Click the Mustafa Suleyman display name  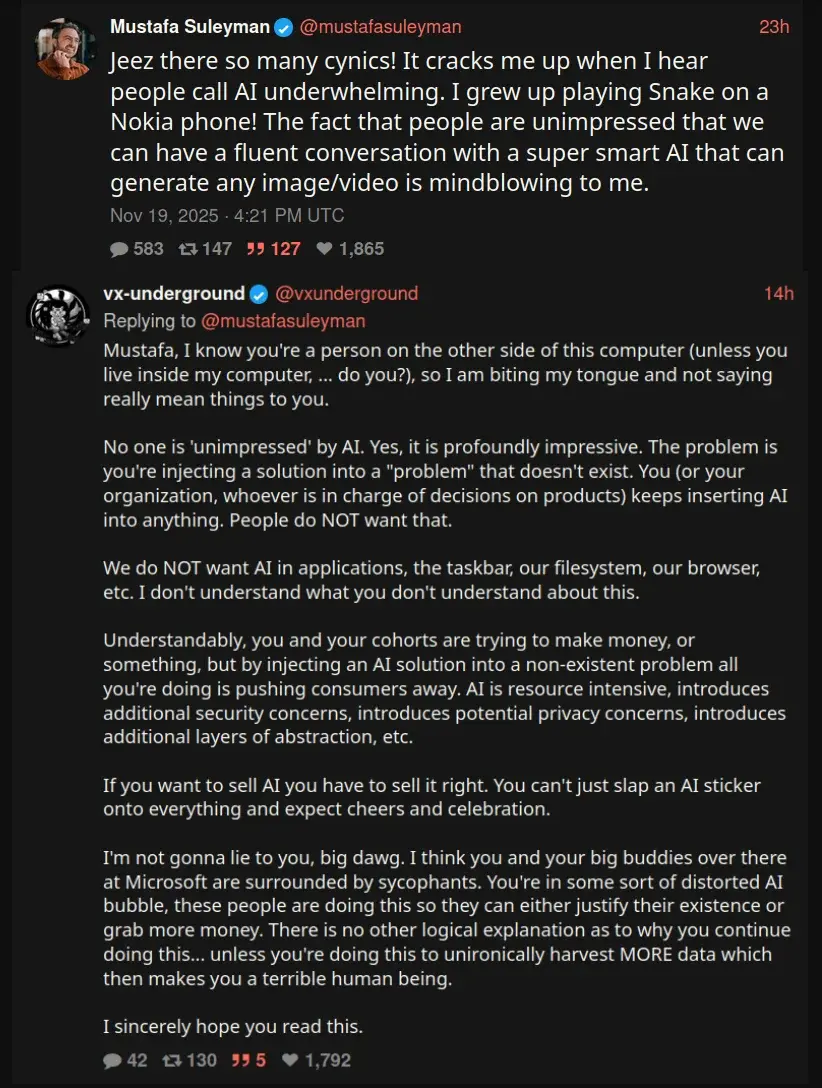[x=188, y=27]
